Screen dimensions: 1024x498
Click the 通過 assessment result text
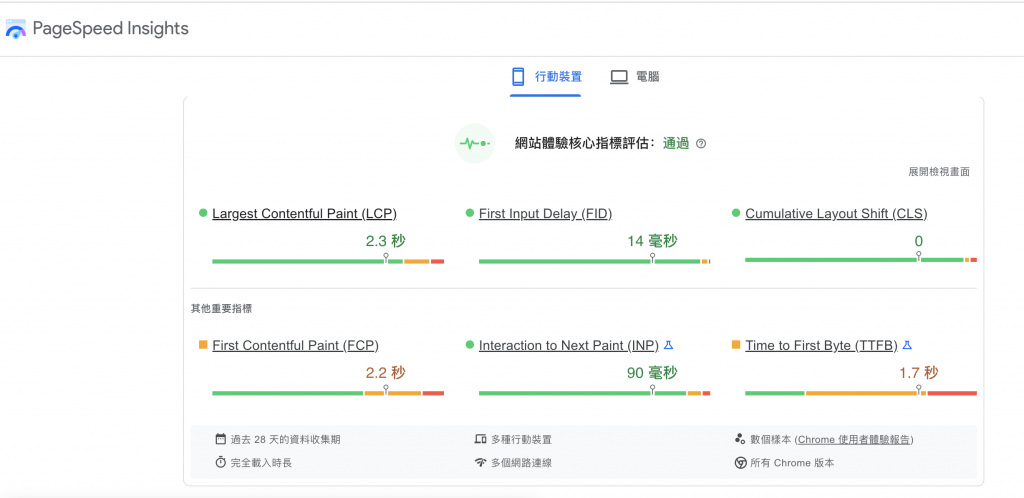point(676,144)
